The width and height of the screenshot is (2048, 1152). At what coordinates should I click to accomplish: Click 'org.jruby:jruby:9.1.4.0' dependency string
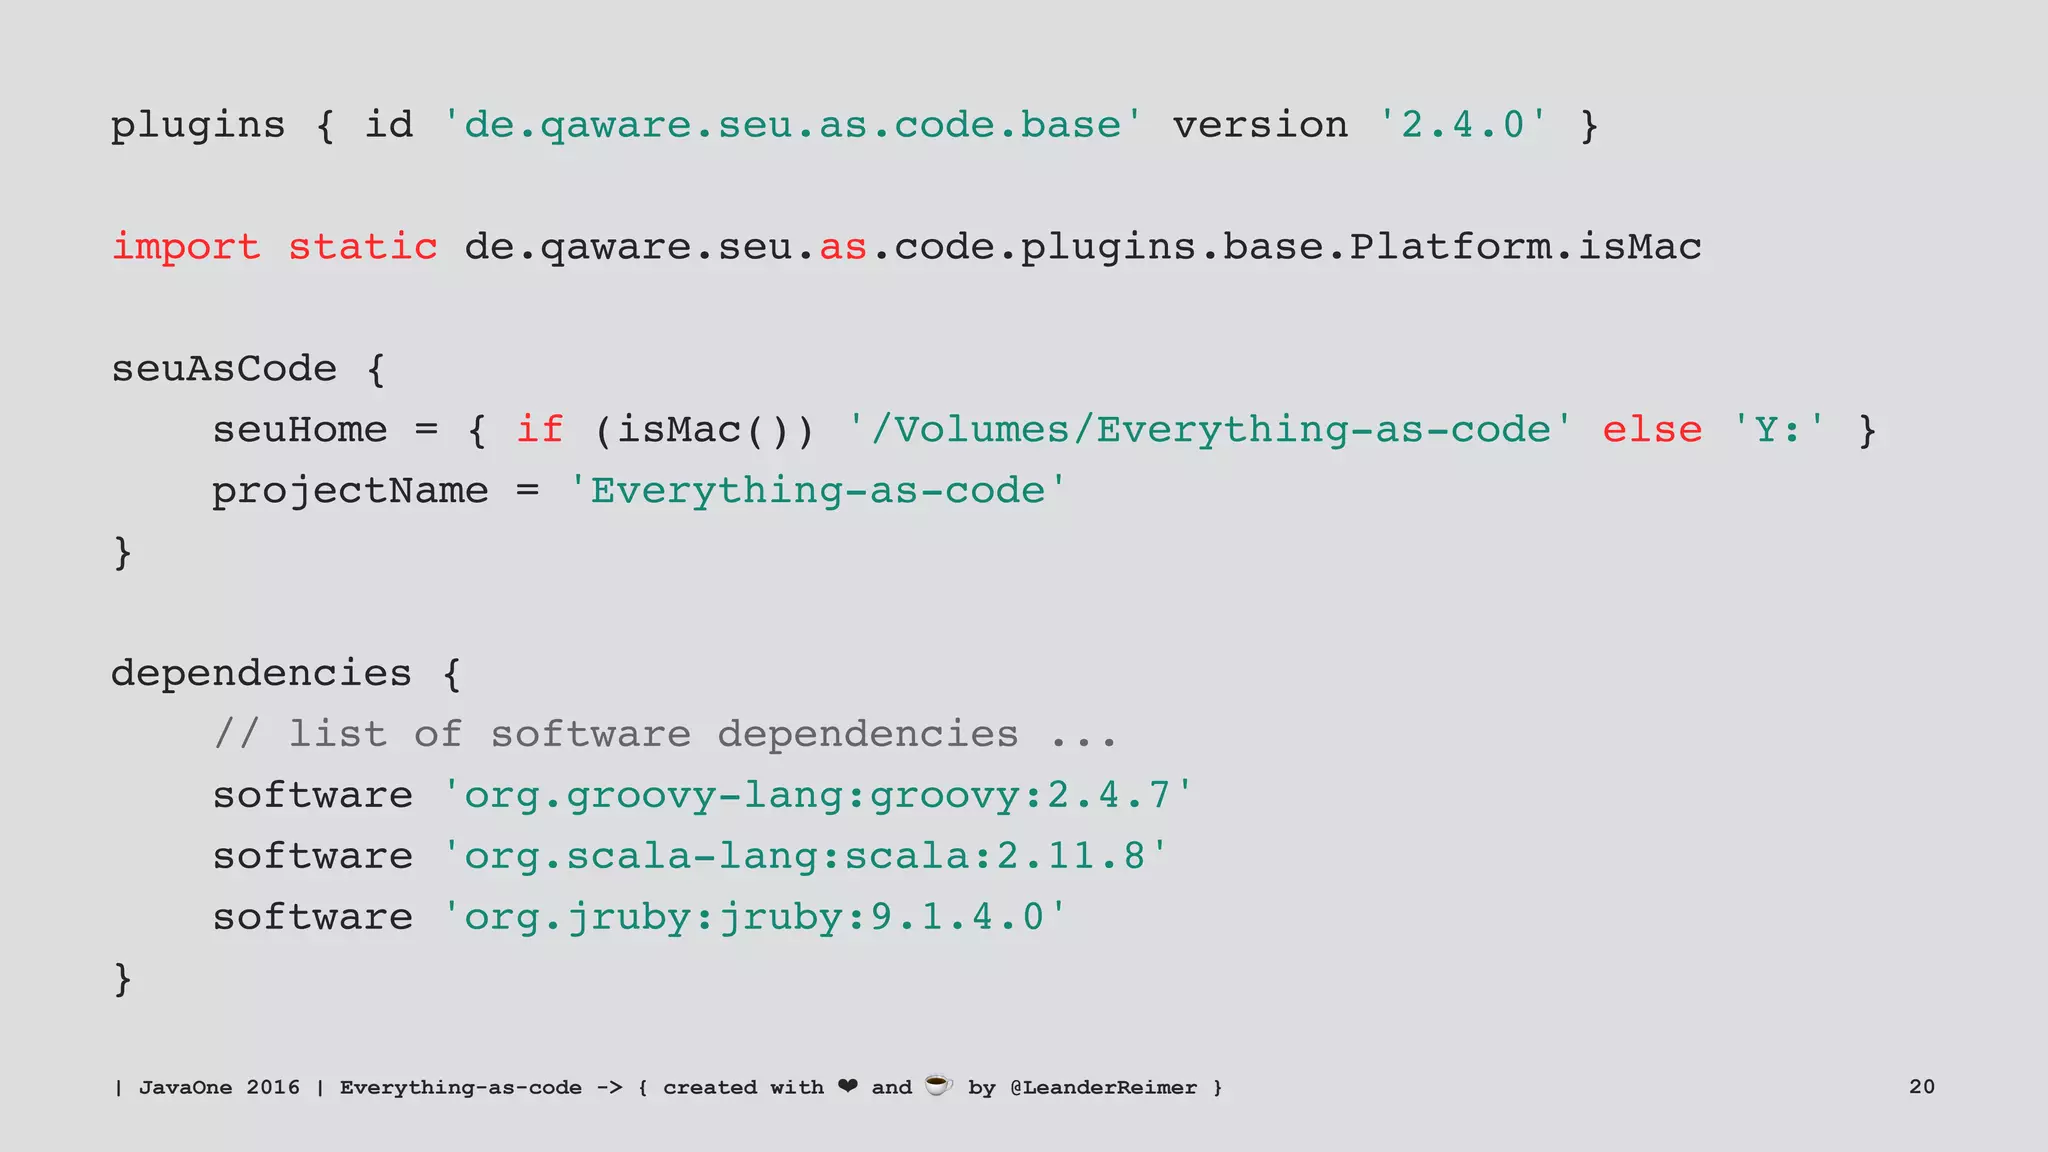click(x=755, y=918)
